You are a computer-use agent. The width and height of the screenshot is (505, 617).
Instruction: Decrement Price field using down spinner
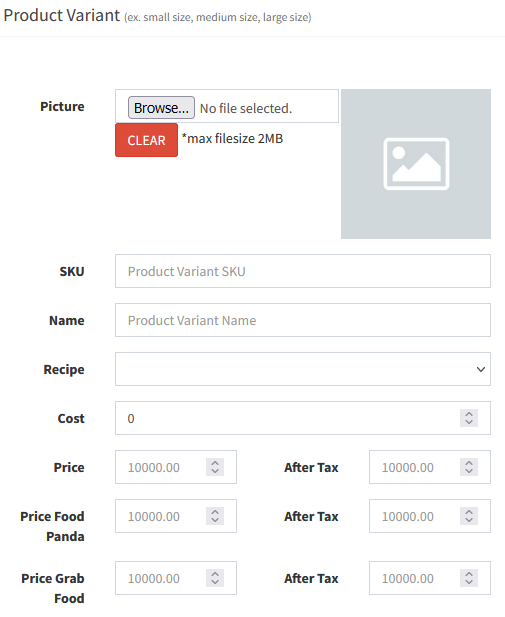pos(215,471)
